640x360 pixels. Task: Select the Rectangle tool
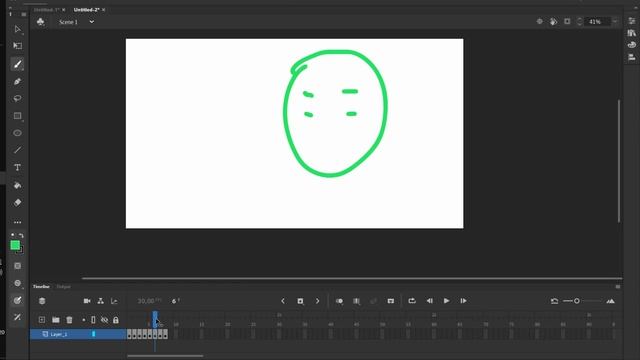point(17,116)
